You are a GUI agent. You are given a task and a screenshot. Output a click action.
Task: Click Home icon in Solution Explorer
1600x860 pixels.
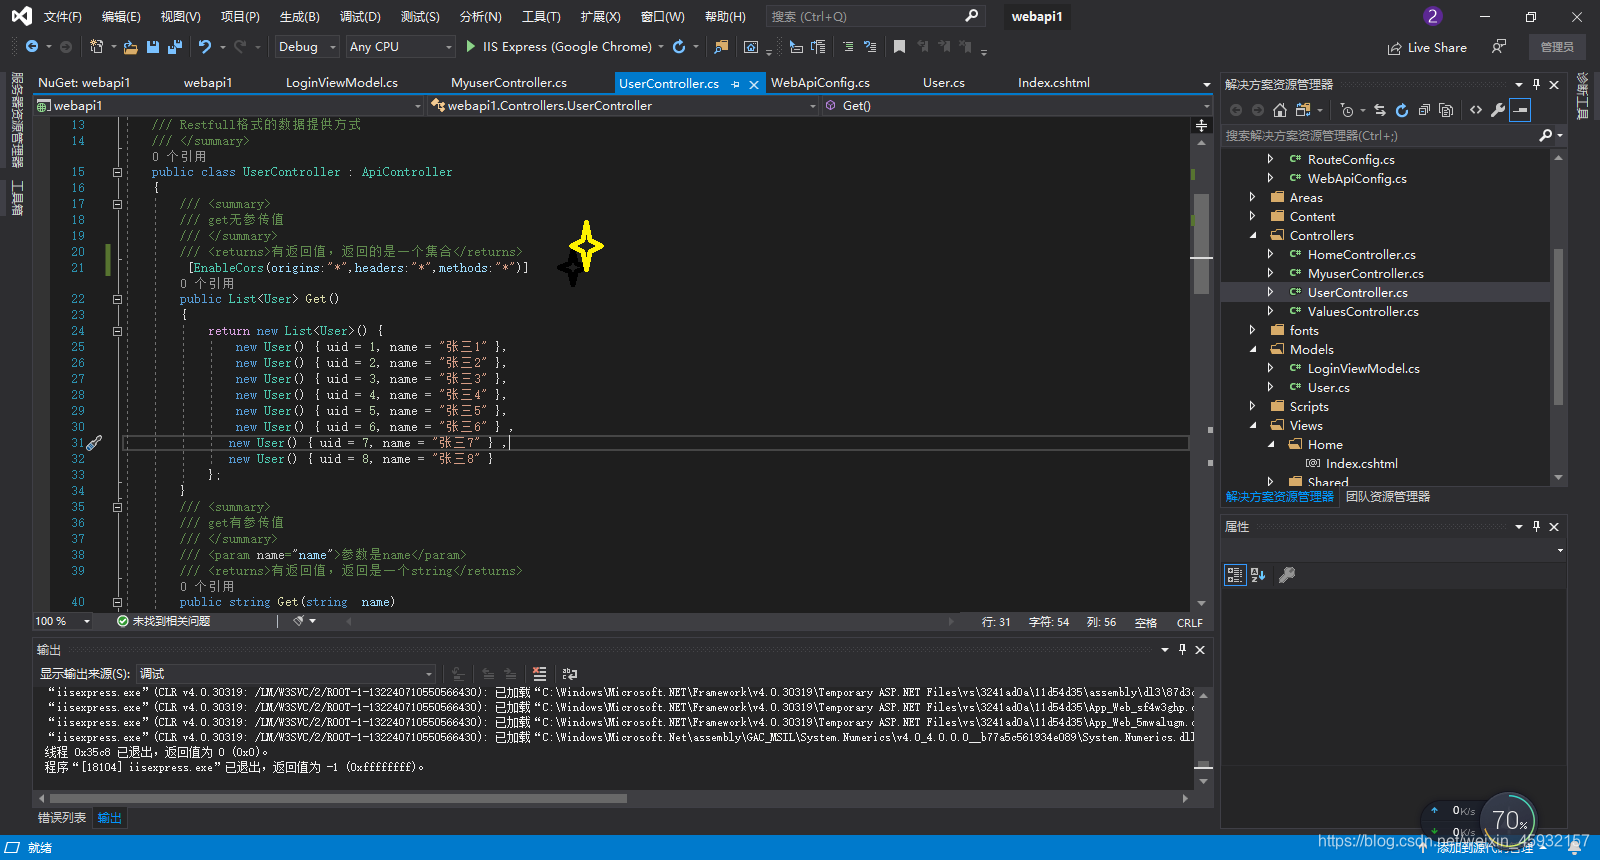point(1279,110)
